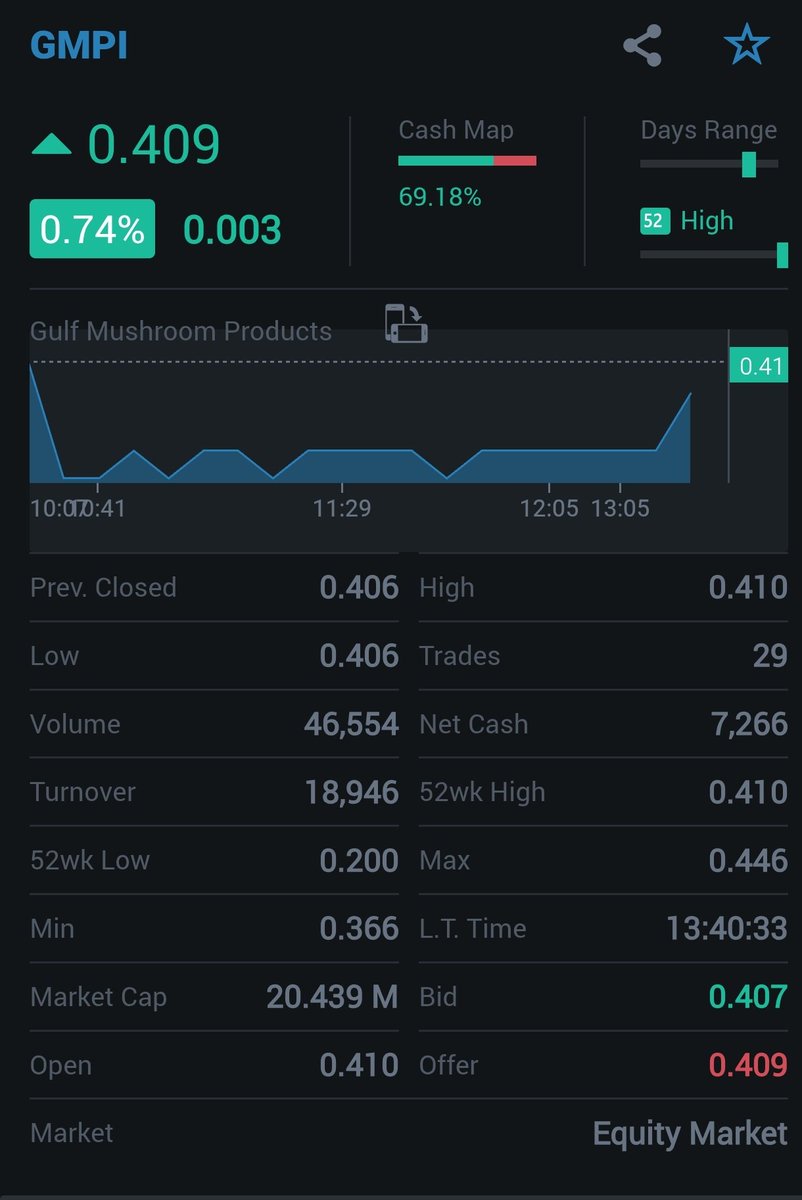The width and height of the screenshot is (802, 1200).
Task: Tap the 13:05 time axis label
Action: (x=620, y=509)
